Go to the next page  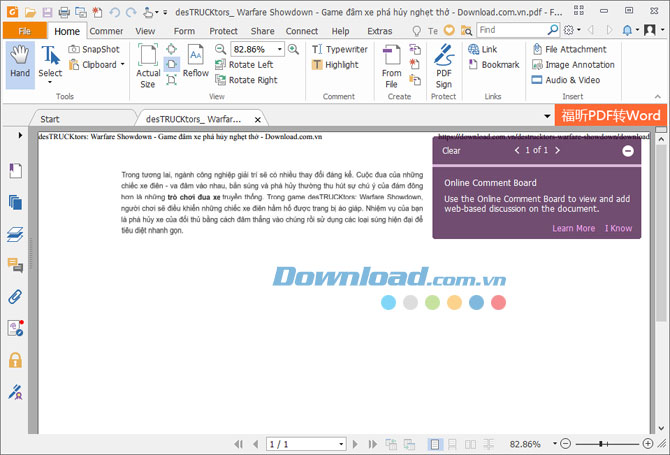coord(355,444)
